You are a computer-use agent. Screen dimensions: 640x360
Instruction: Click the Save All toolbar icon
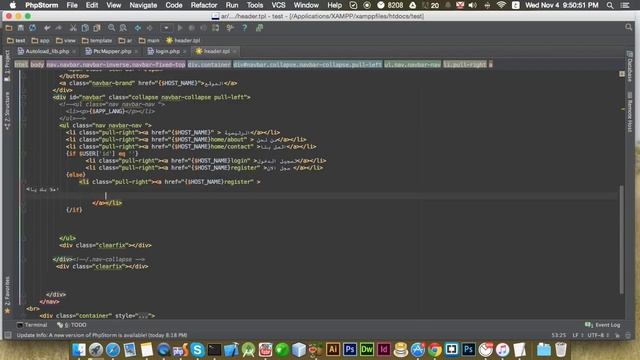pyautogui.click(x=20, y=28)
